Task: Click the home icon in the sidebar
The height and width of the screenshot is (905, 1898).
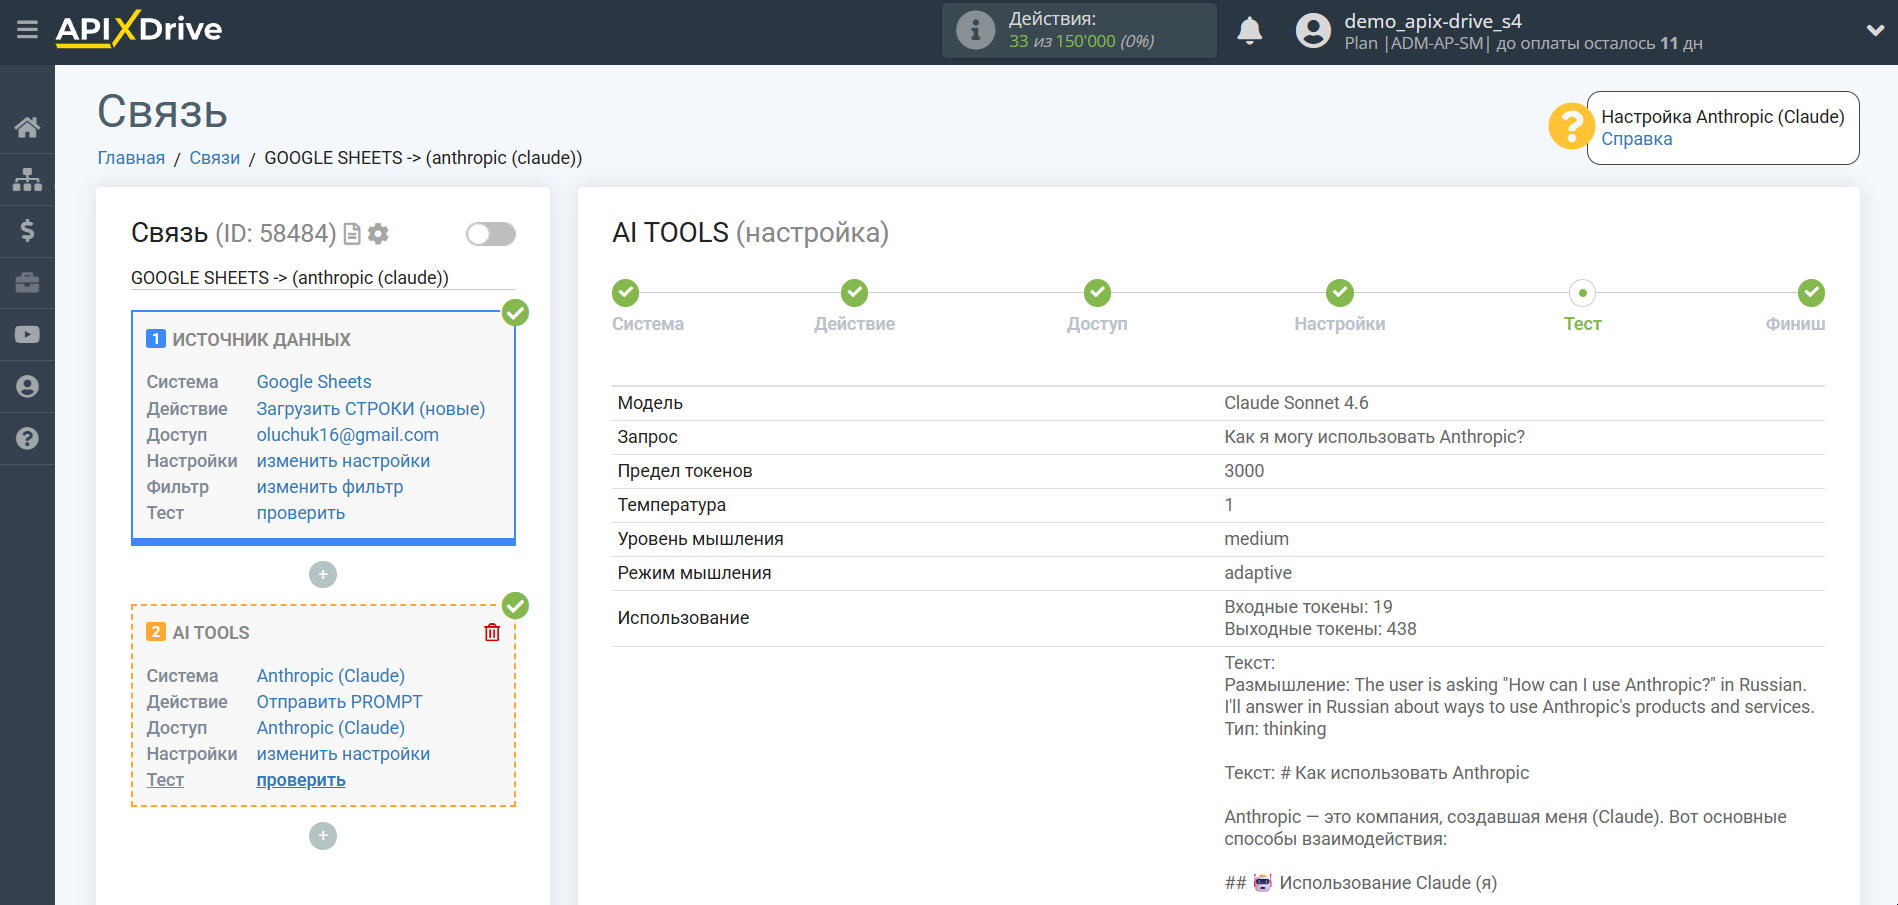Action: tap(27, 127)
